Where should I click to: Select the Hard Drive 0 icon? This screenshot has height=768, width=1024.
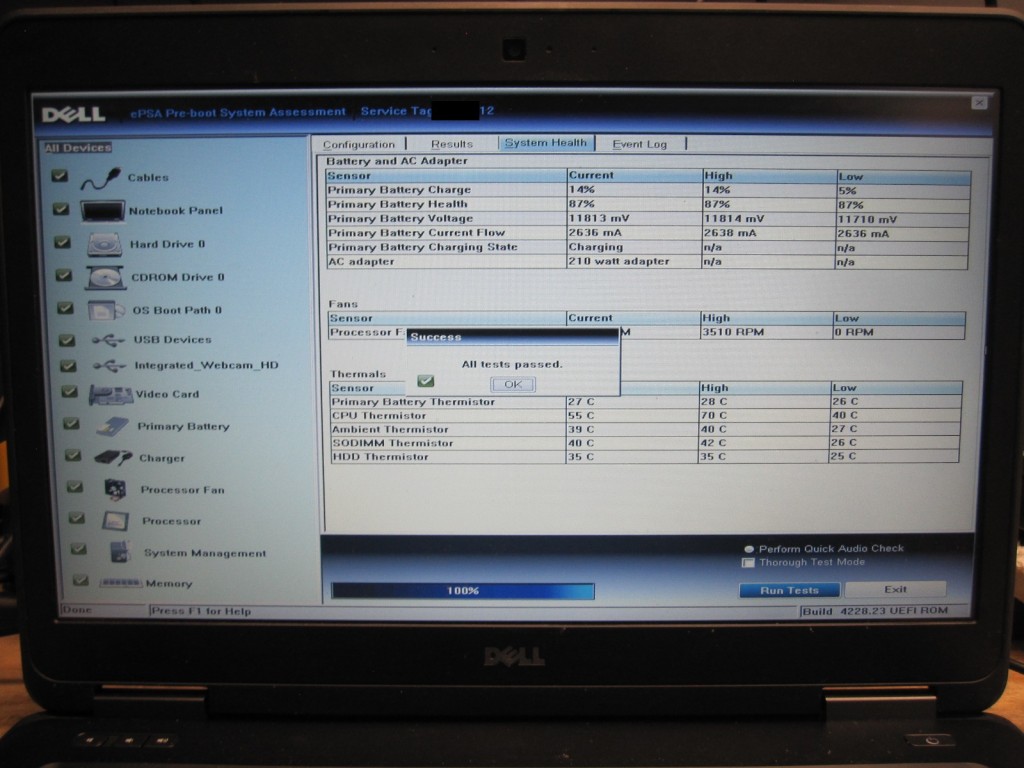click(x=104, y=244)
